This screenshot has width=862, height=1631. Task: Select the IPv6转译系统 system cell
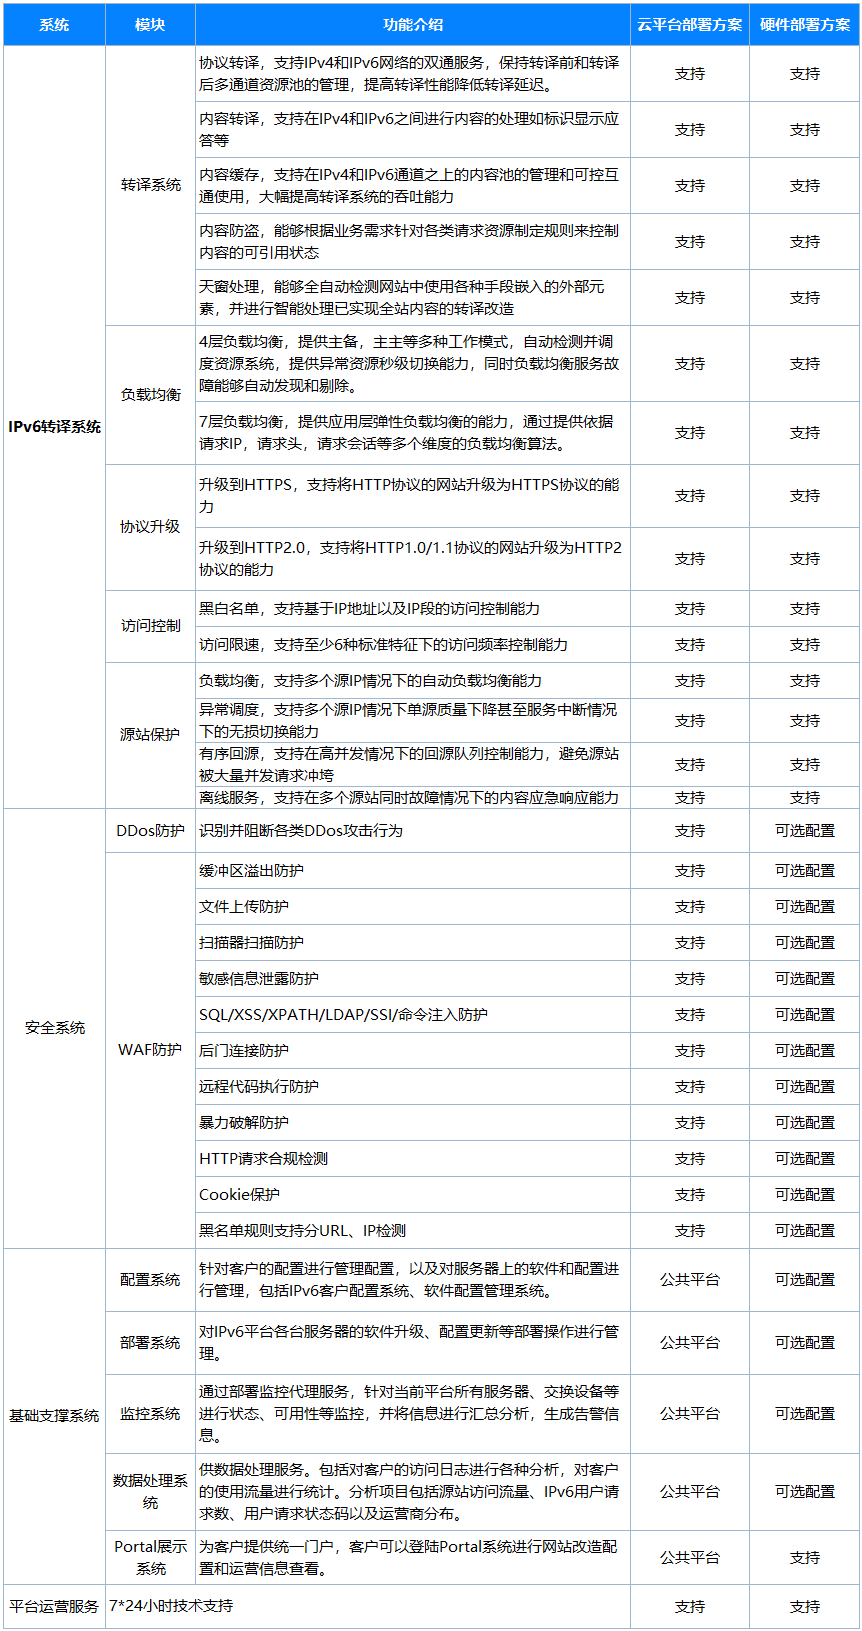[x=54, y=427]
